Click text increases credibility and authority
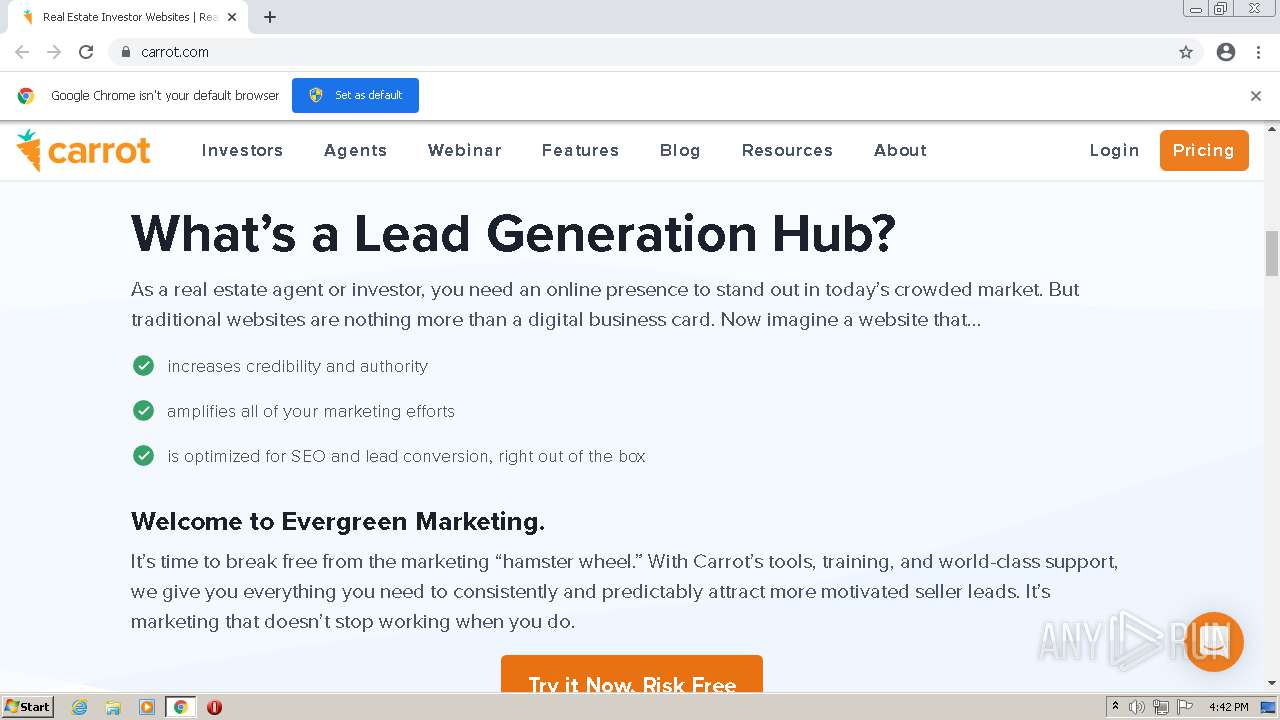 coord(298,366)
